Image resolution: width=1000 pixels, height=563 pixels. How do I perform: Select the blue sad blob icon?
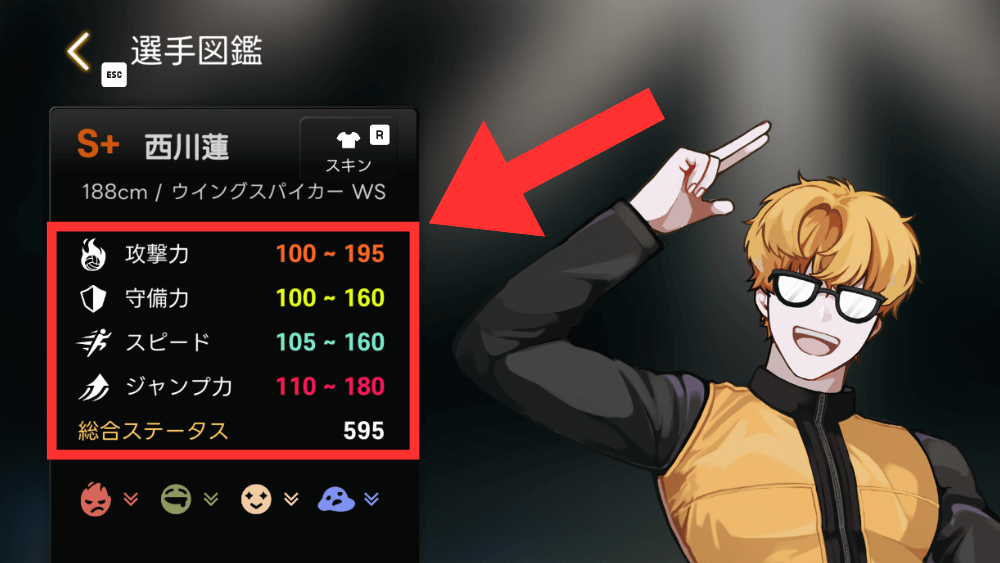coord(336,499)
